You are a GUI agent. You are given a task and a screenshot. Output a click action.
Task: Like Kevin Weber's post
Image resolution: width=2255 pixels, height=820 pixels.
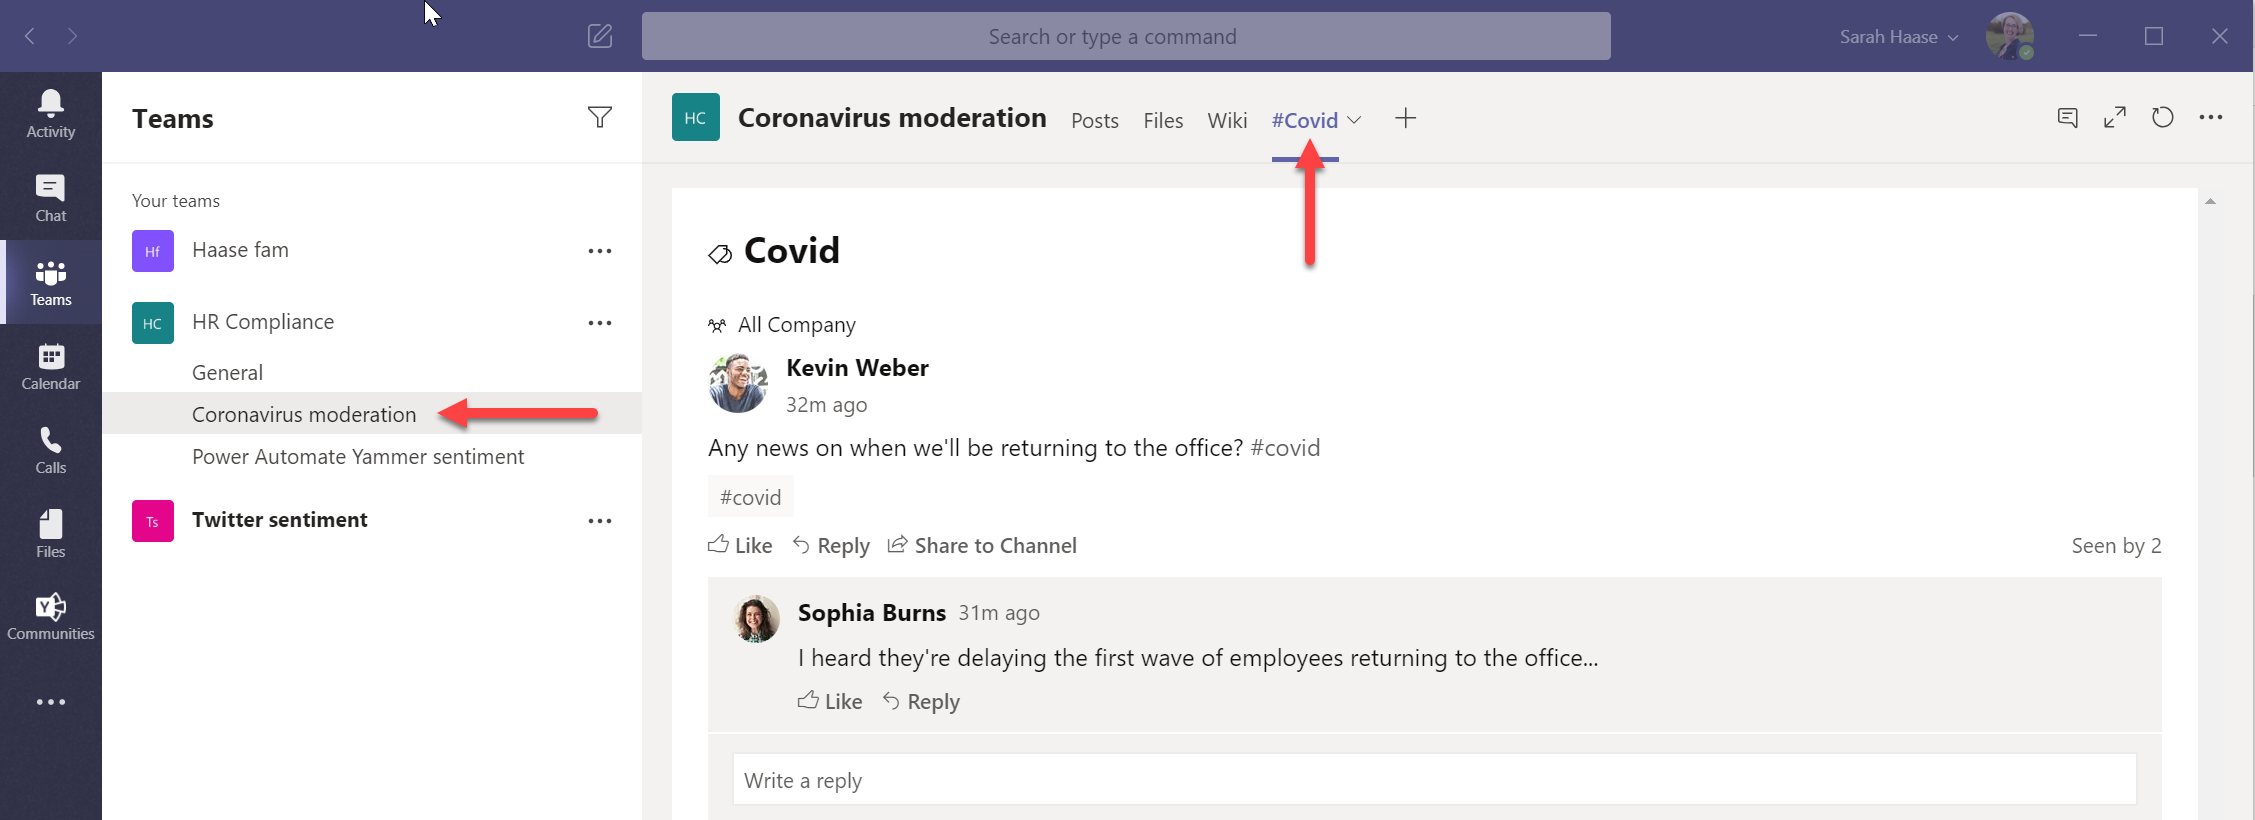coord(740,545)
